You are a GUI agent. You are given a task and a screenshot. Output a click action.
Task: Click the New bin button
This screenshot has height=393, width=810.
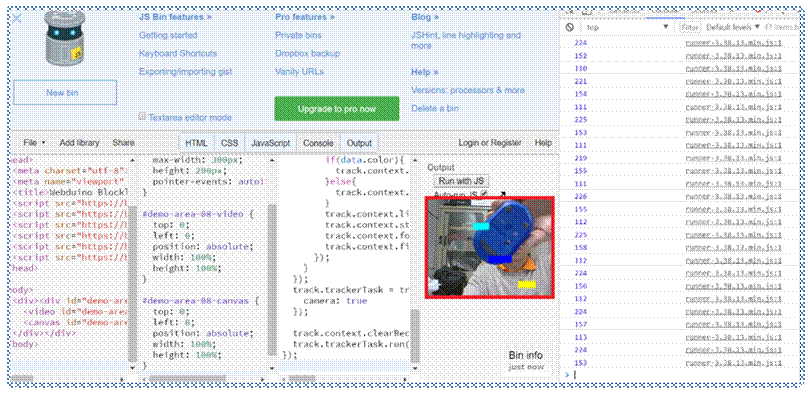[x=65, y=92]
